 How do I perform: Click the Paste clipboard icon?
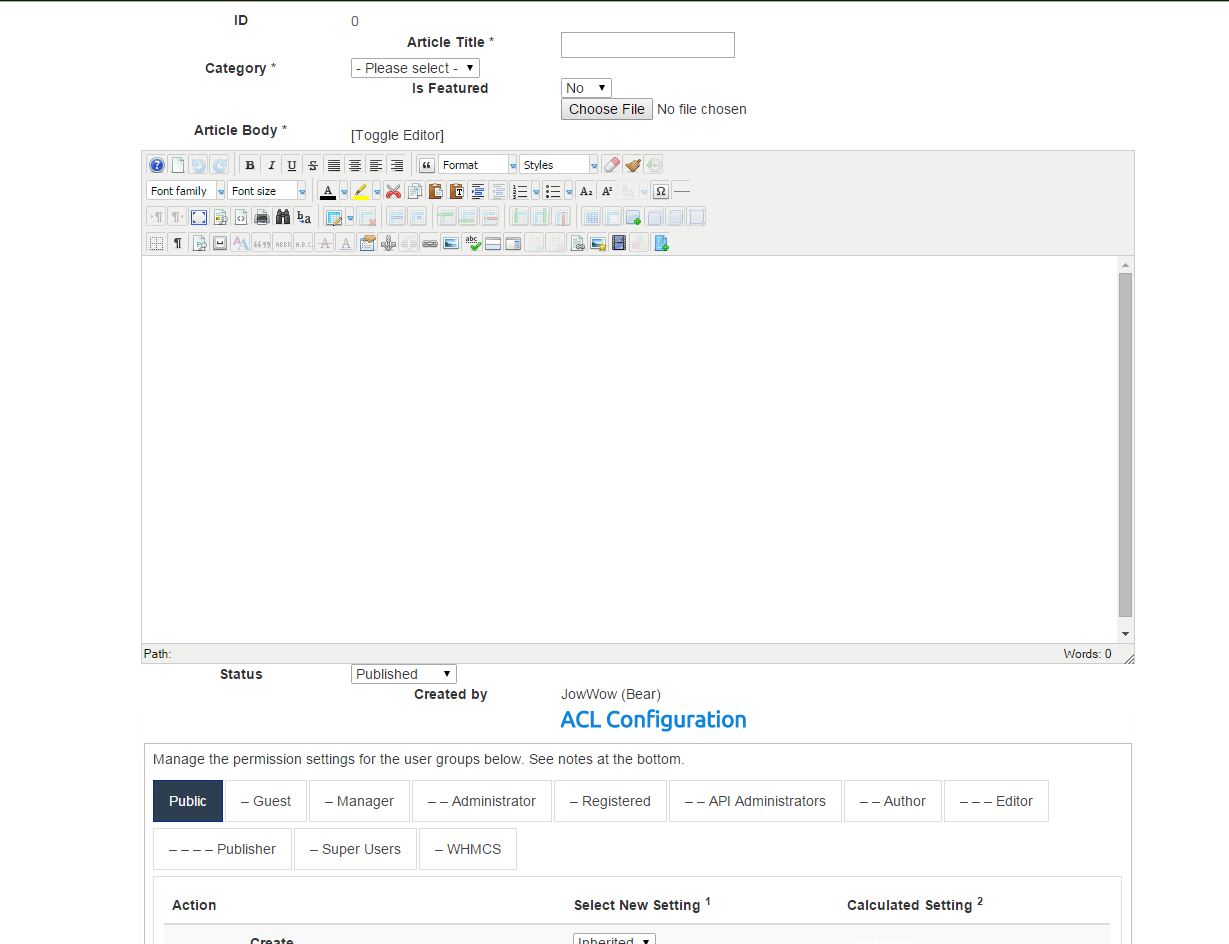click(x=435, y=191)
